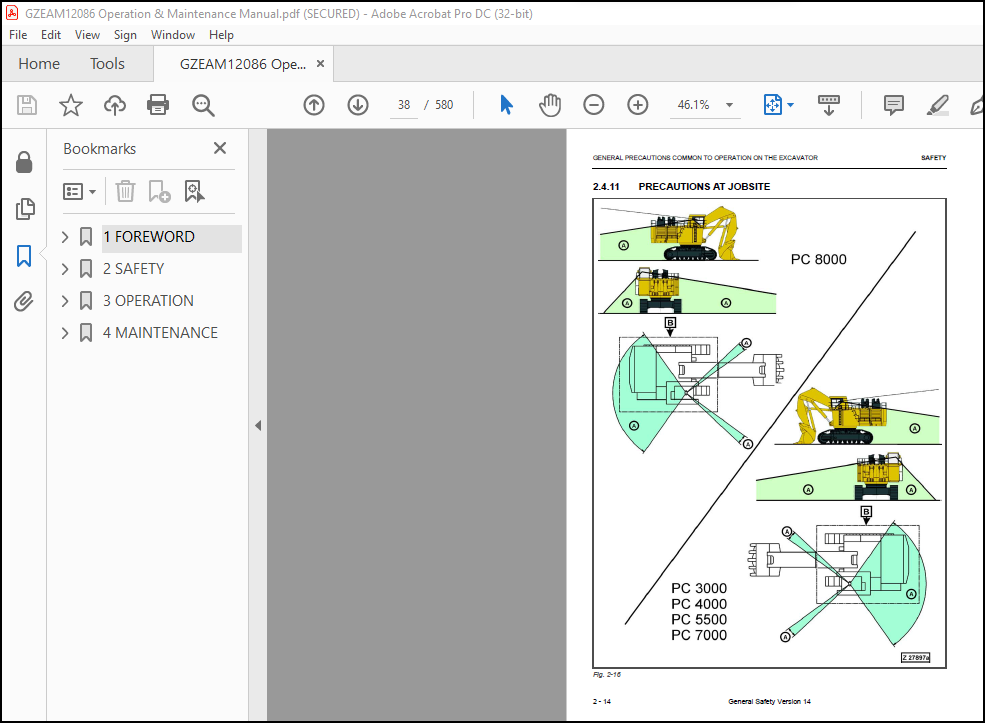
Task: Go to next page arrow
Action: [x=357, y=105]
